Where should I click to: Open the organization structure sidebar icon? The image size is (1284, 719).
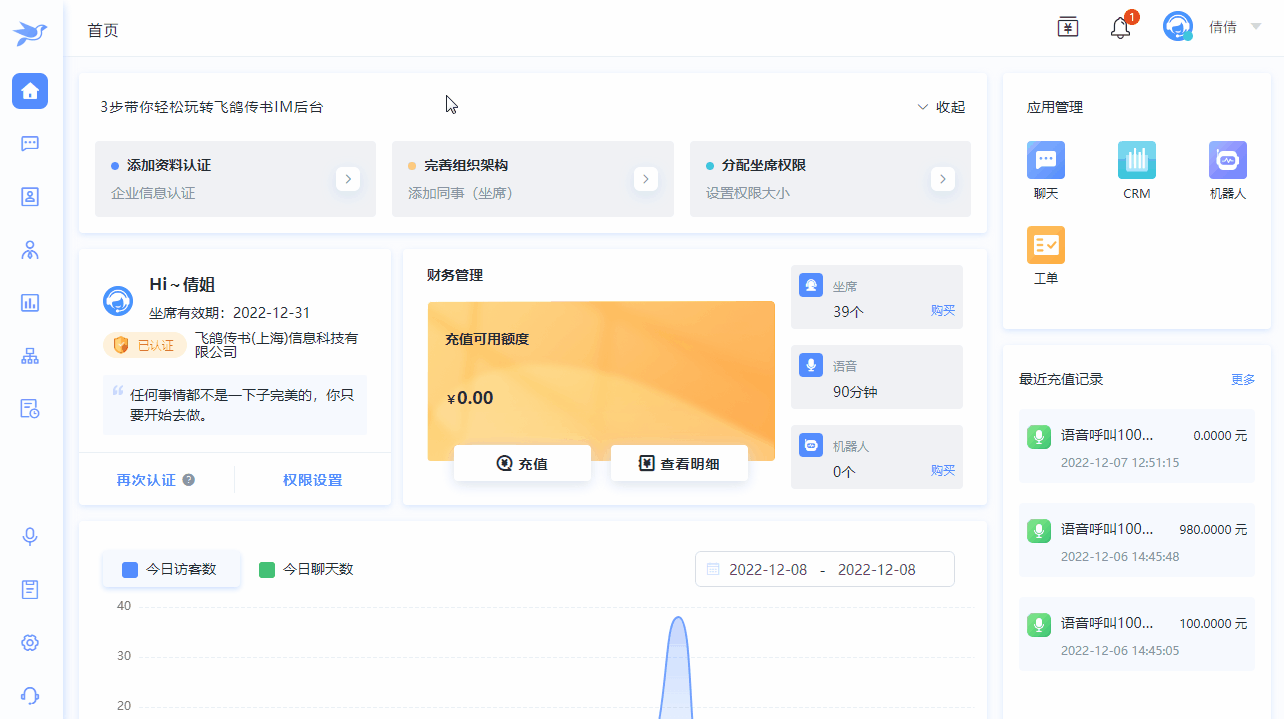pos(30,356)
